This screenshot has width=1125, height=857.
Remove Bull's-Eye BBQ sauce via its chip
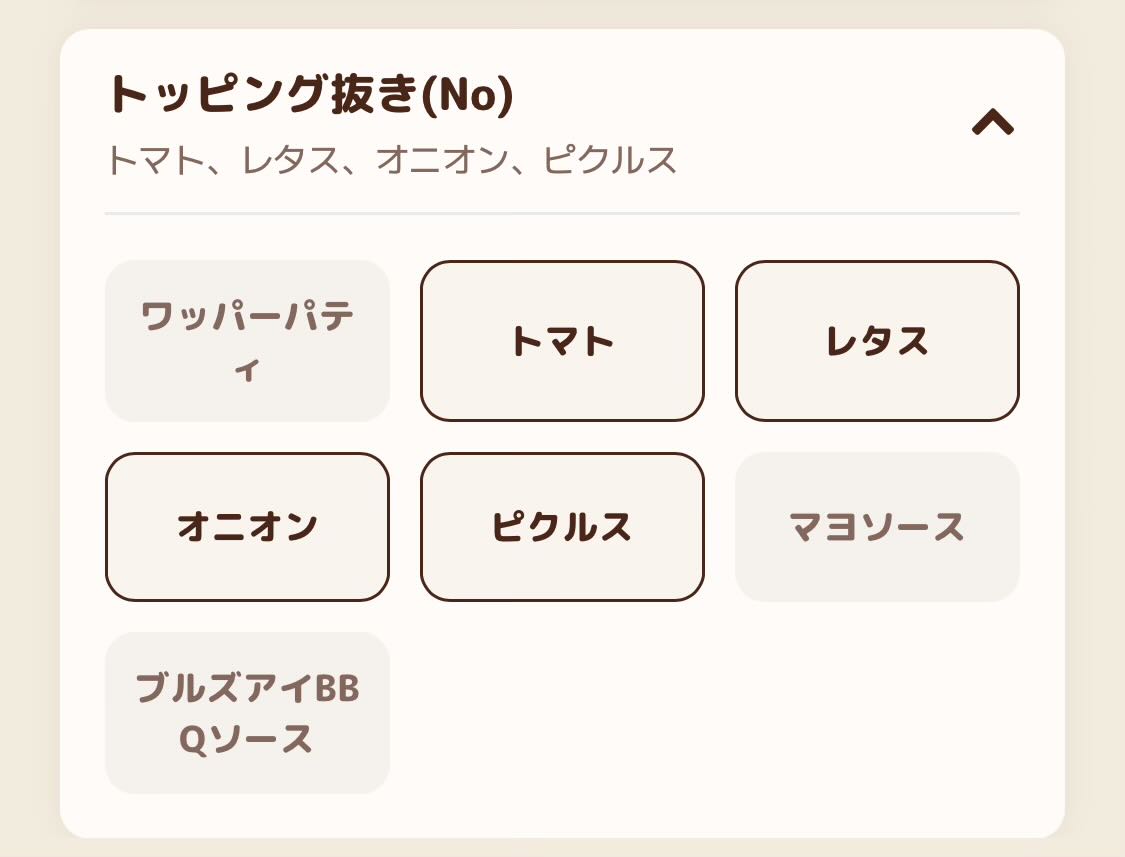click(x=247, y=713)
